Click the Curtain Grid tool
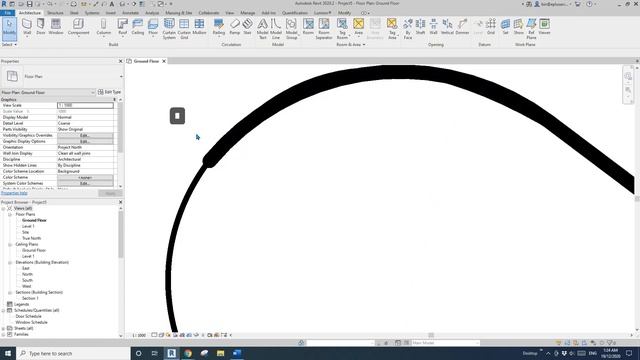The image size is (640, 360). 184,29
